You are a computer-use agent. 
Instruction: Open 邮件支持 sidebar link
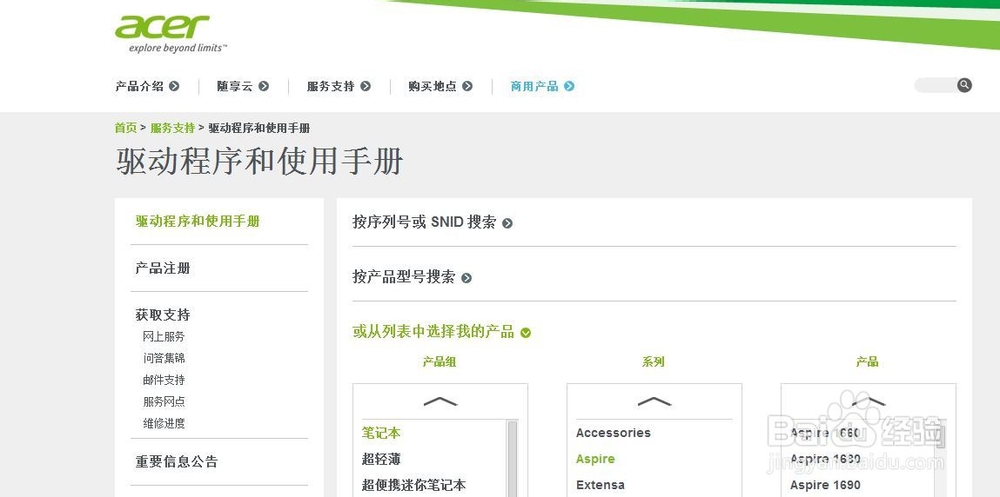point(164,380)
